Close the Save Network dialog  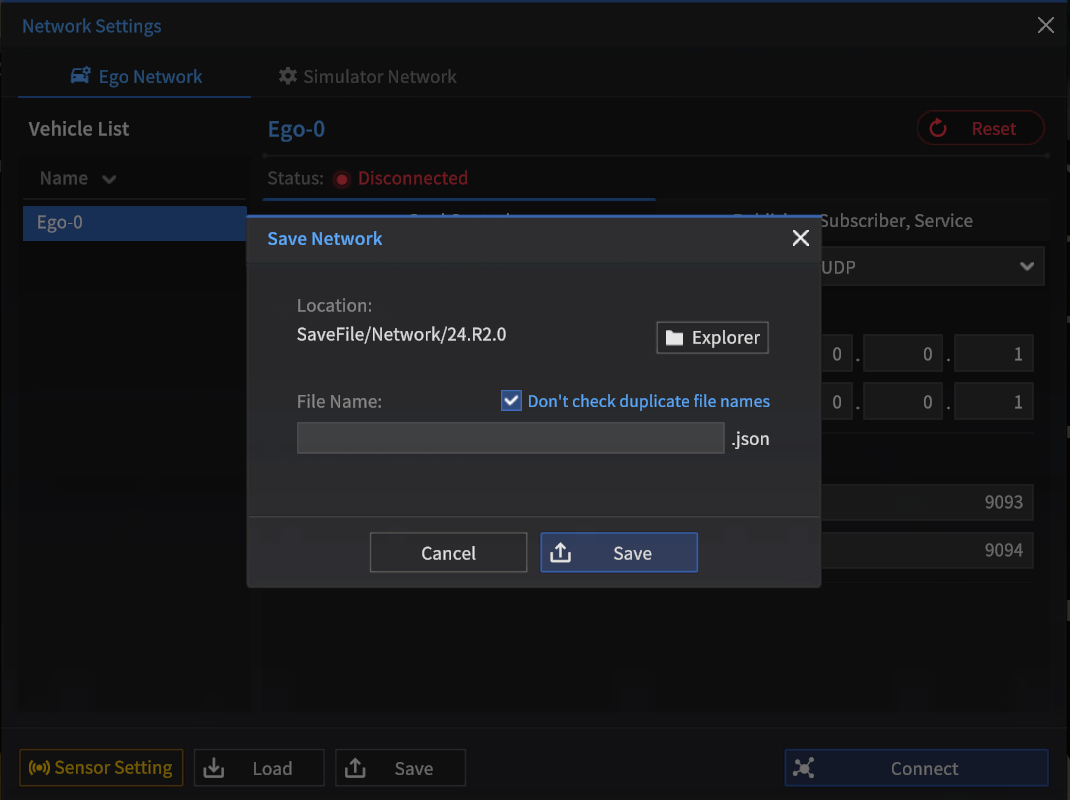click(800, 238)
